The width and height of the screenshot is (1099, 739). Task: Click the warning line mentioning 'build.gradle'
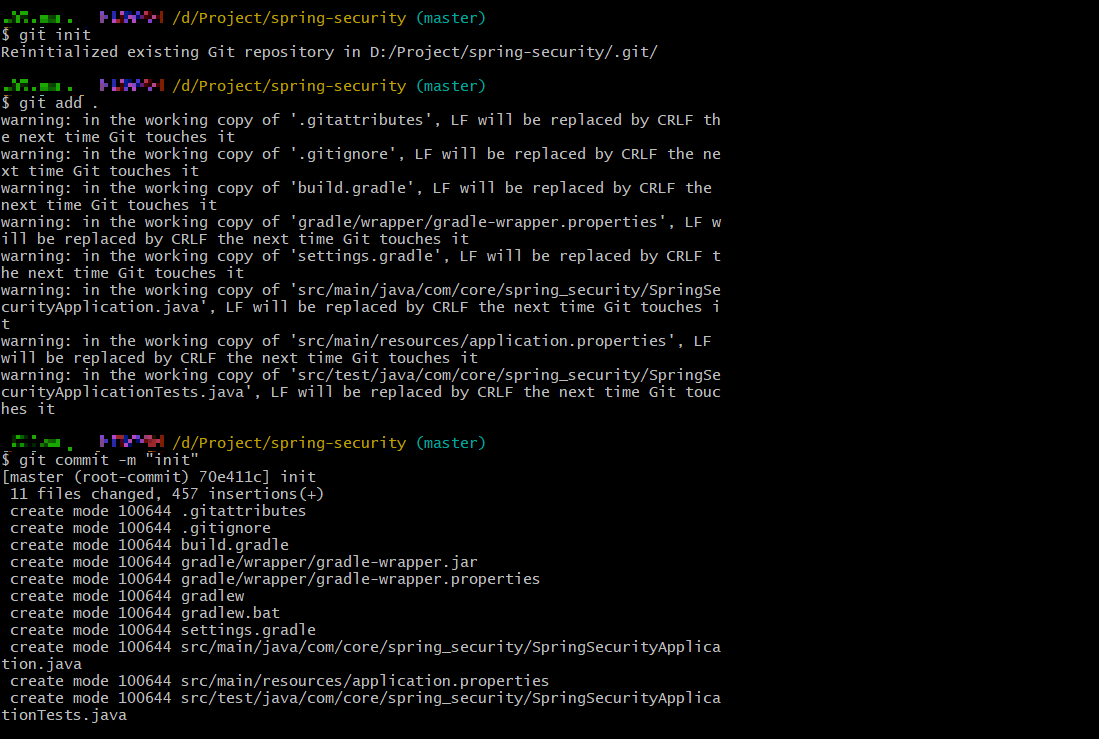click(x=357, y=188)
